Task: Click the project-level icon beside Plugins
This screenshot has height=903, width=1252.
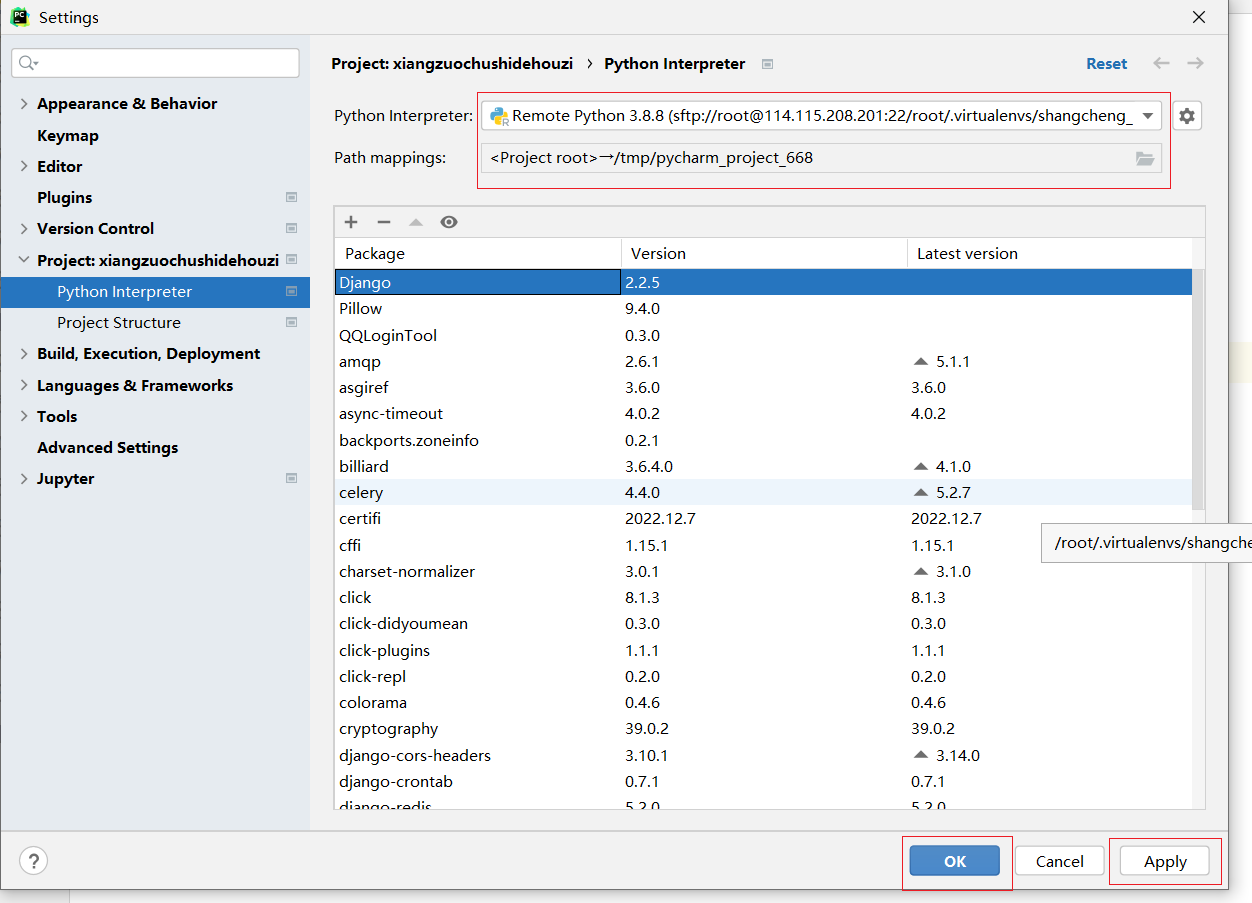Action: (x=291, y=197)
